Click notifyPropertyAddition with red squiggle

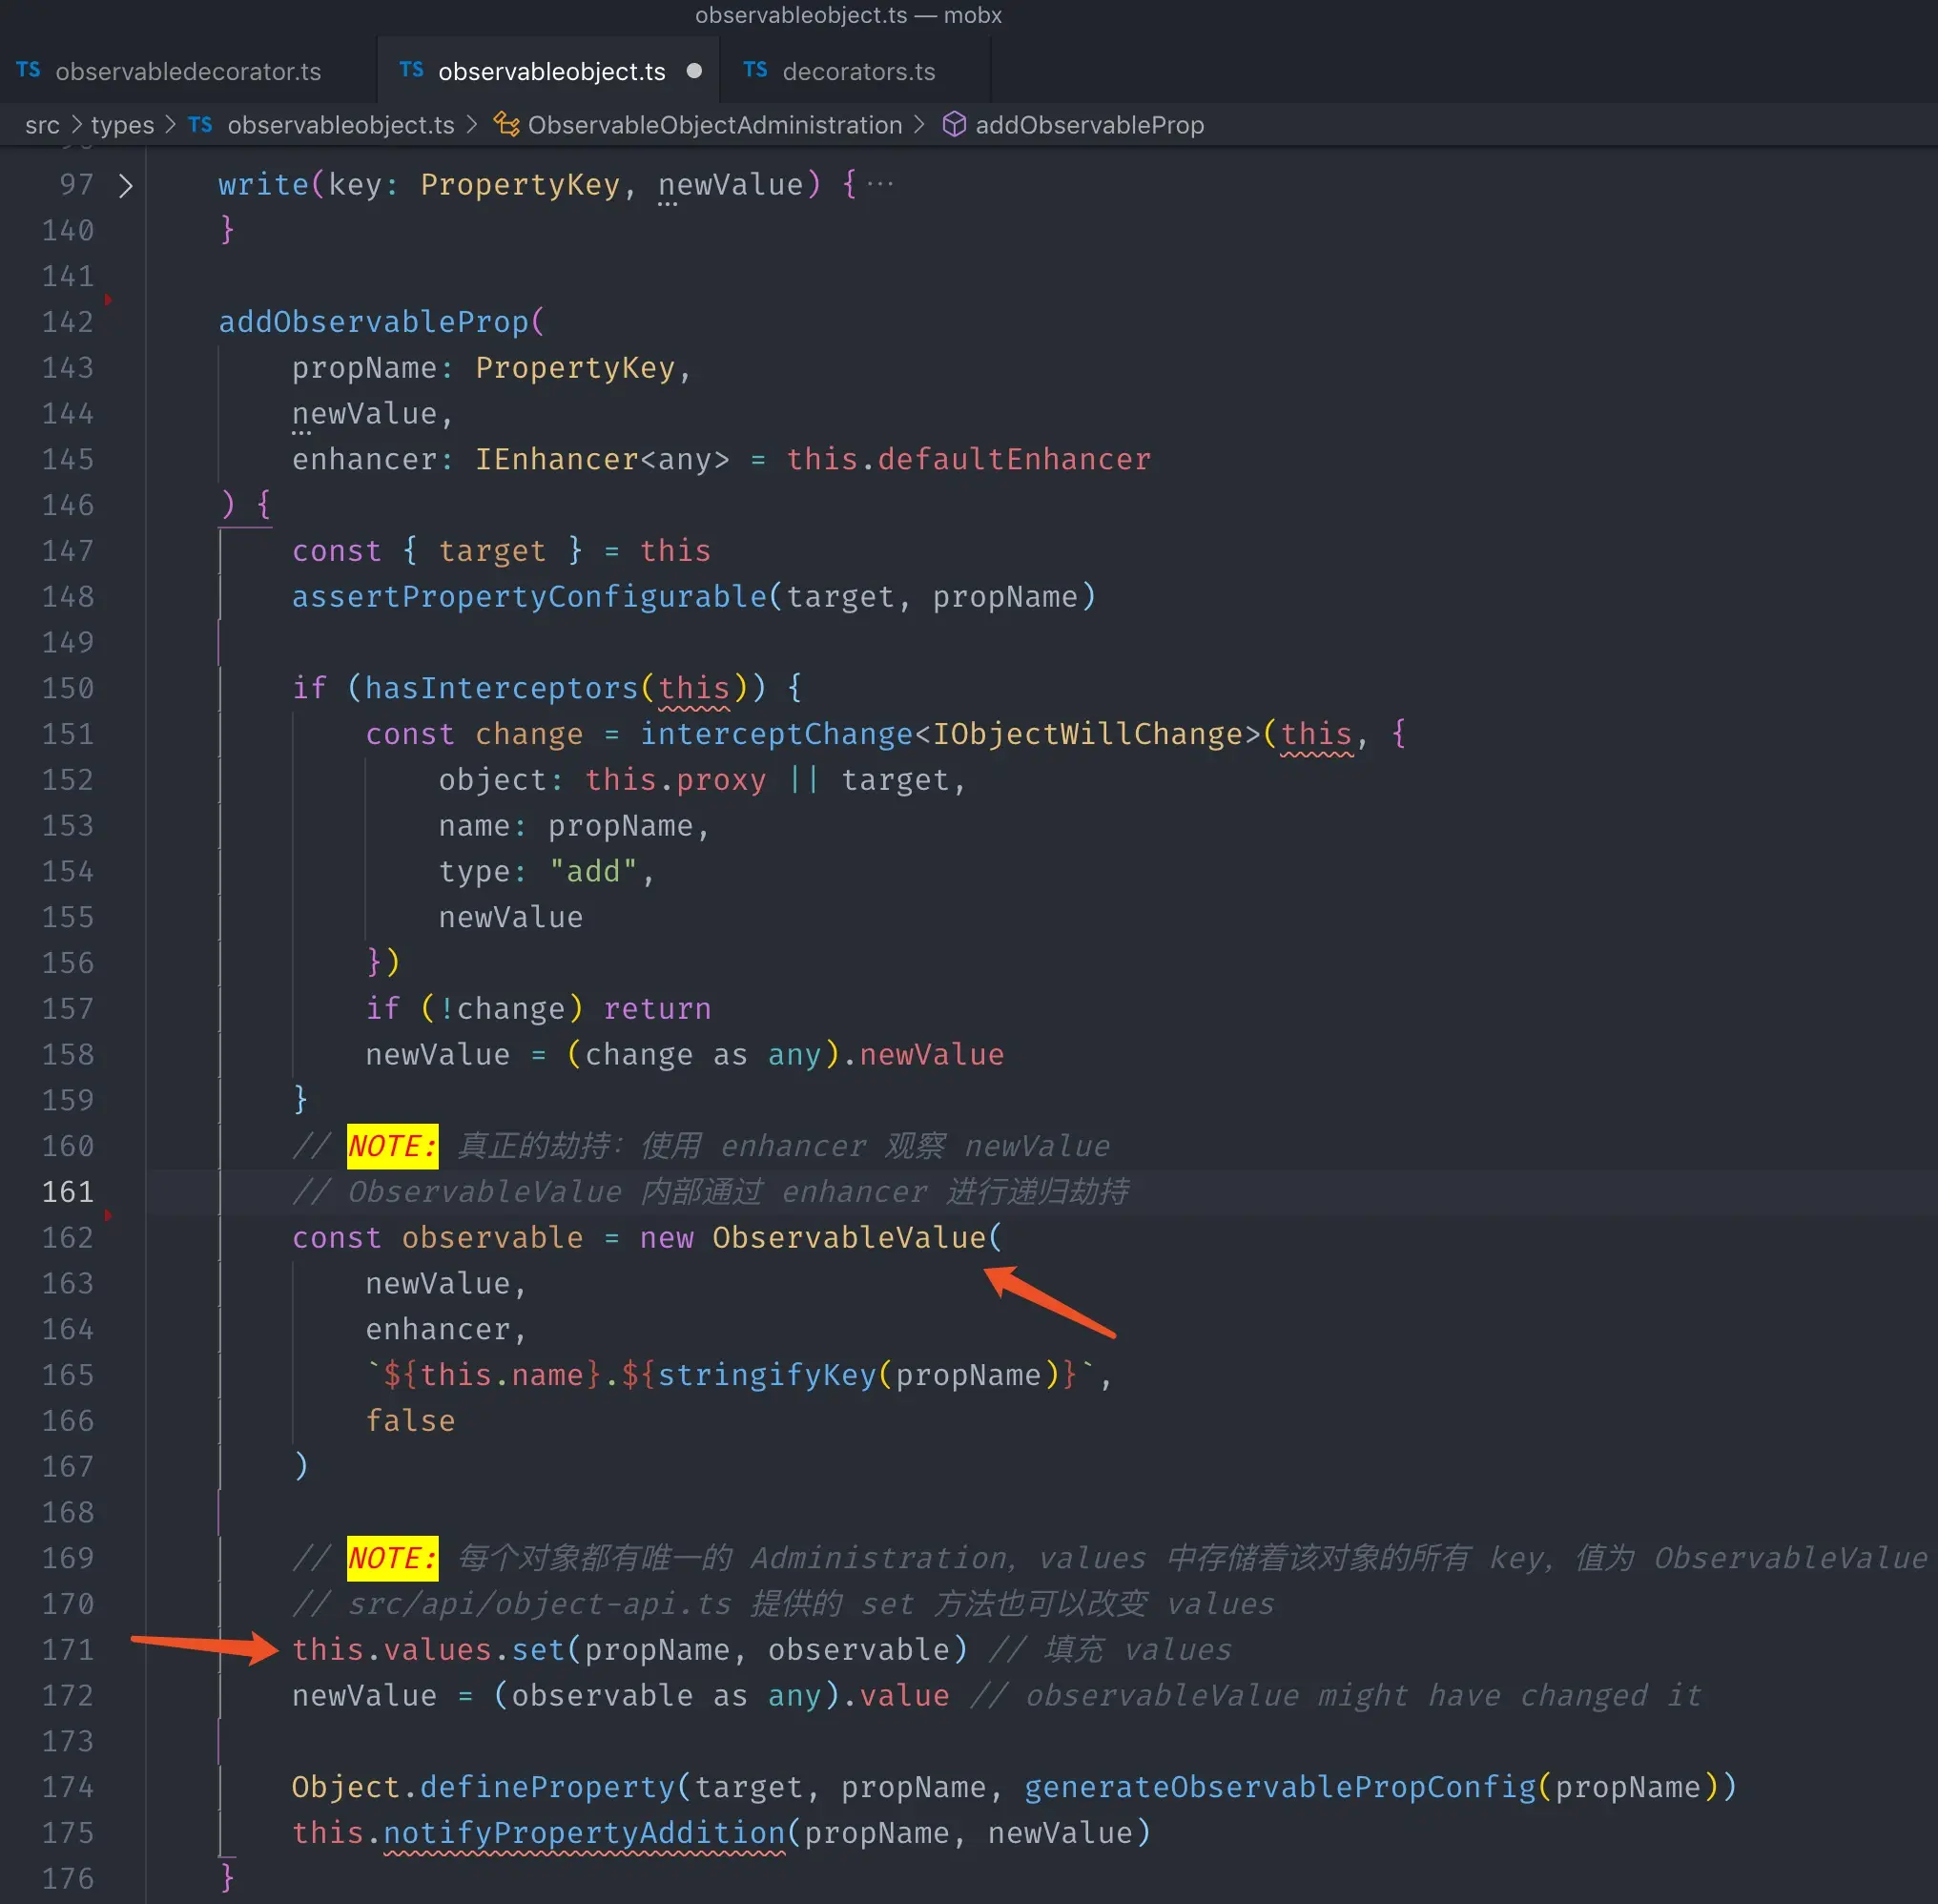click(584, 1832)
